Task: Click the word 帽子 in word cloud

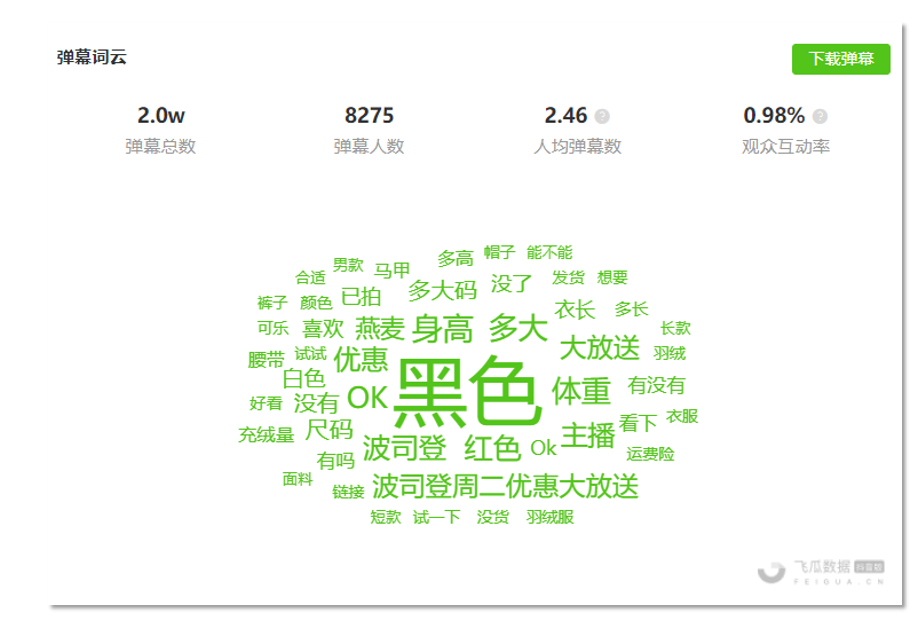Action: coord(499,252)
